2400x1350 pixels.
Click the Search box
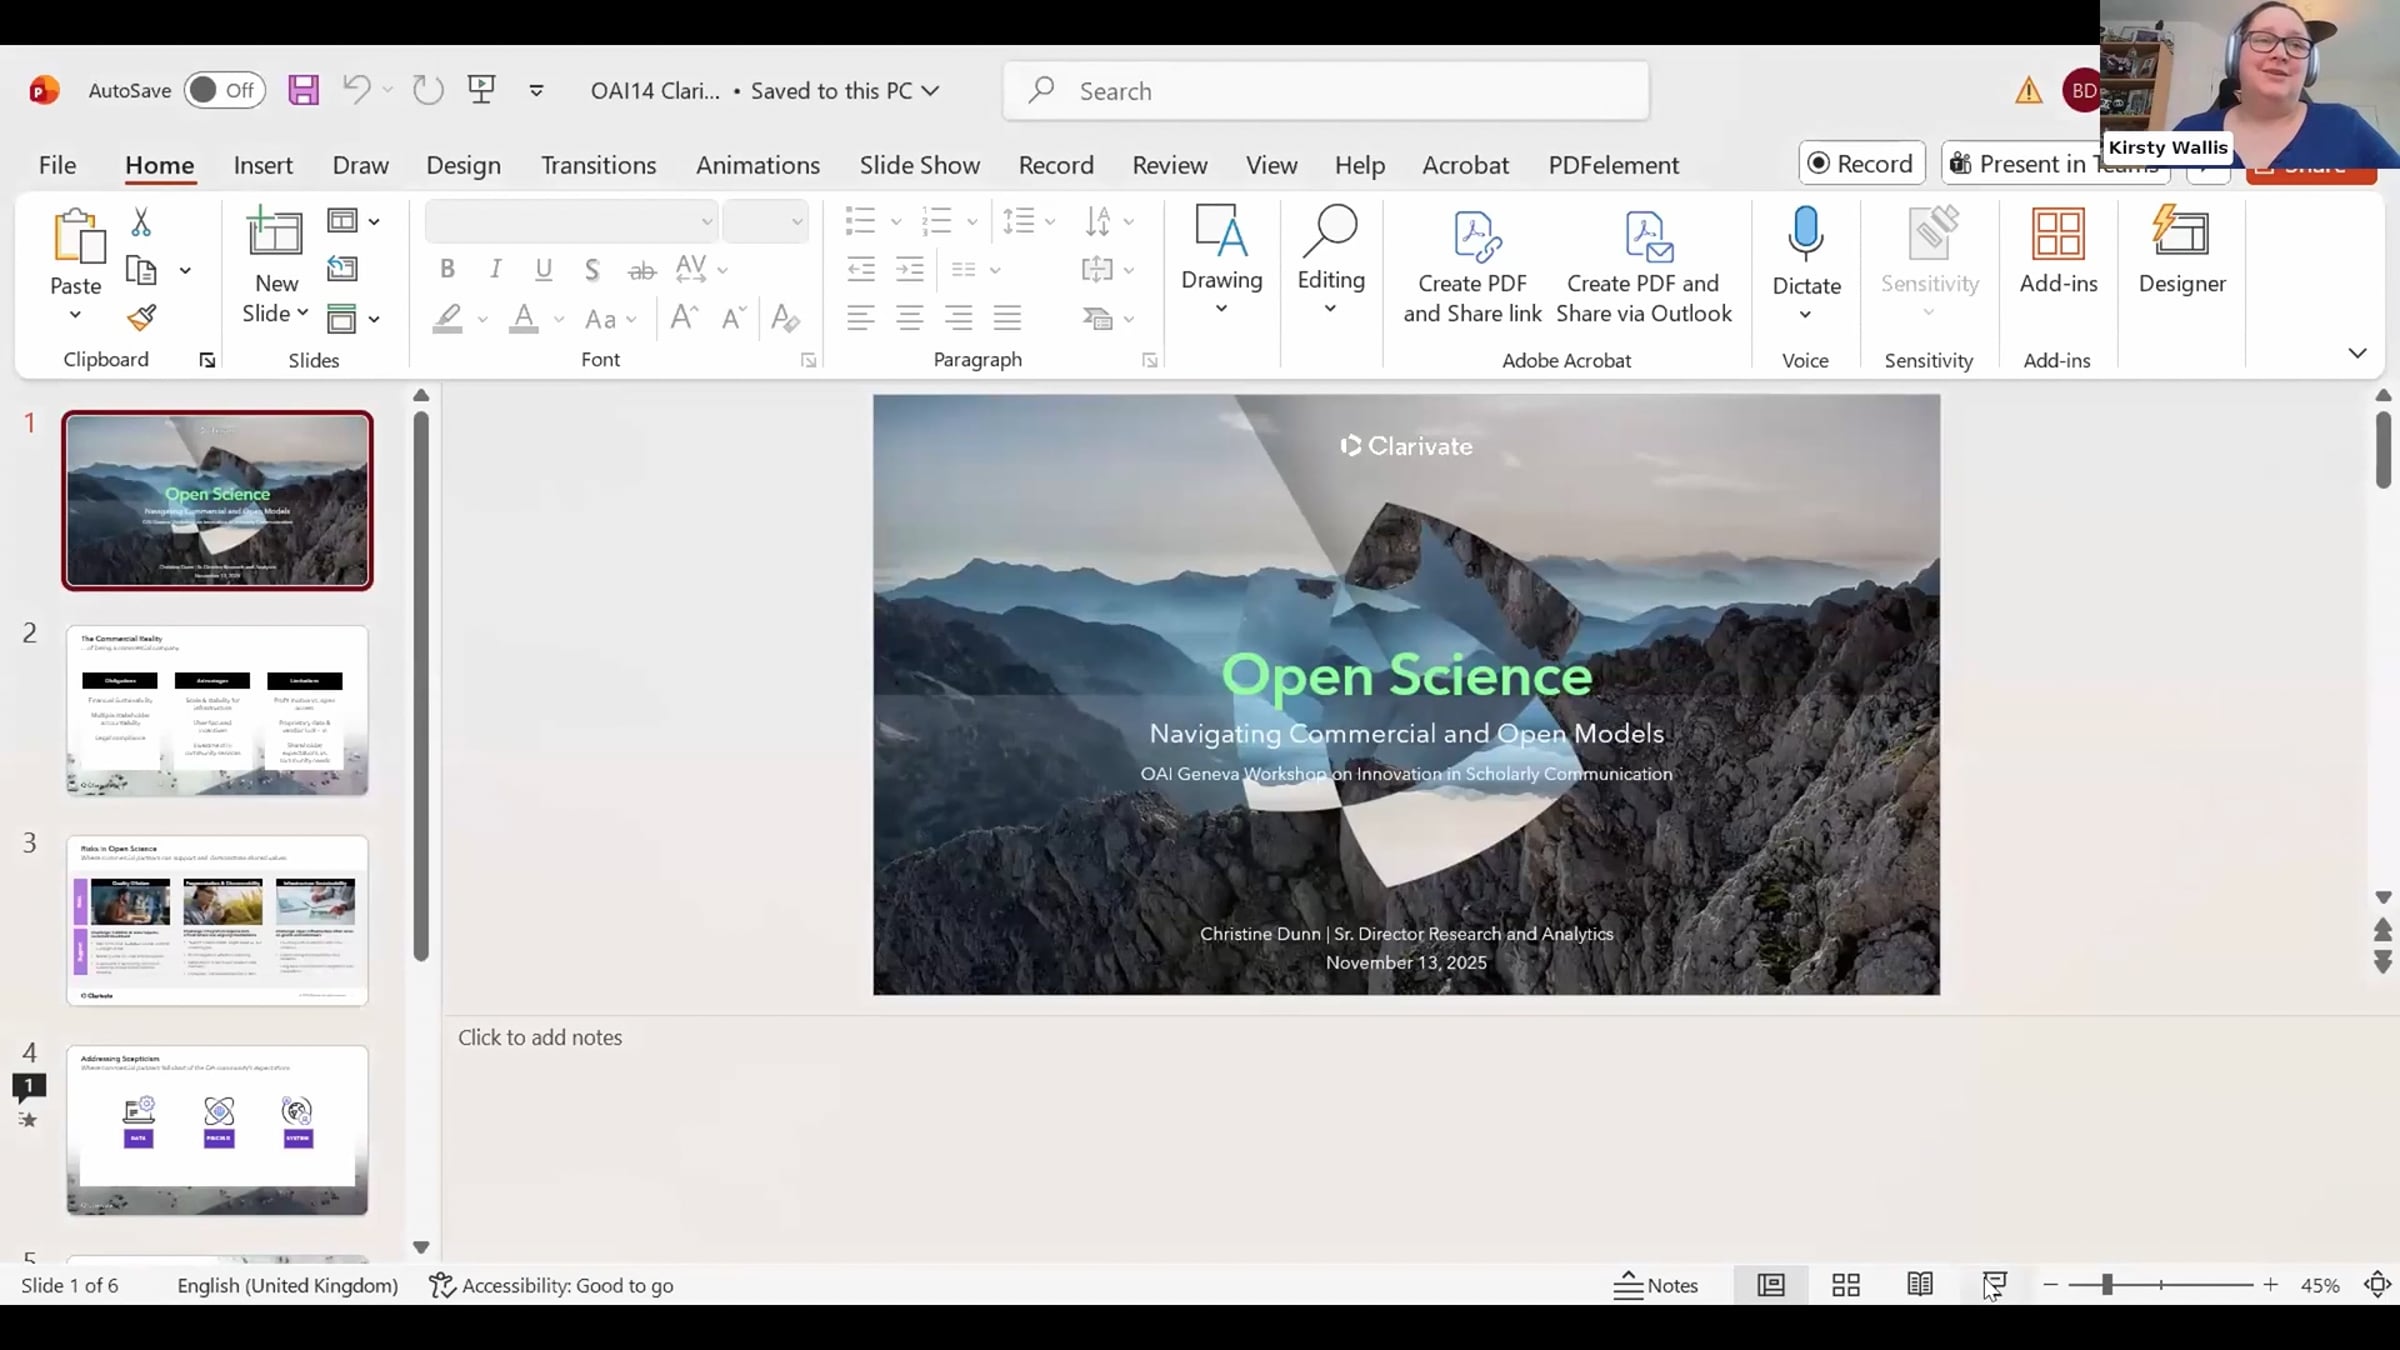point(1326,91)
